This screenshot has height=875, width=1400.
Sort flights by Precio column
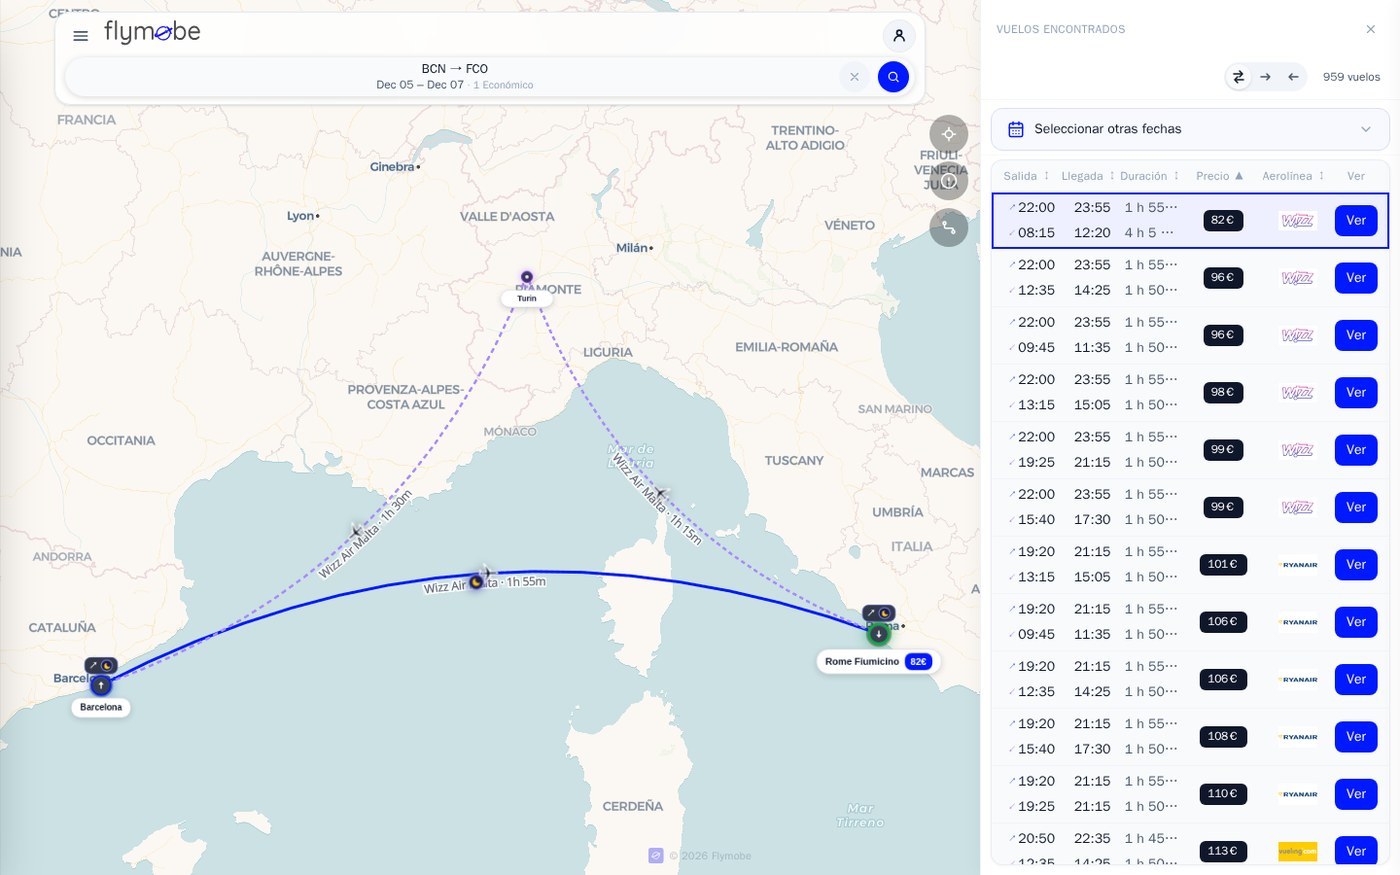click(x=1220, y=176)
